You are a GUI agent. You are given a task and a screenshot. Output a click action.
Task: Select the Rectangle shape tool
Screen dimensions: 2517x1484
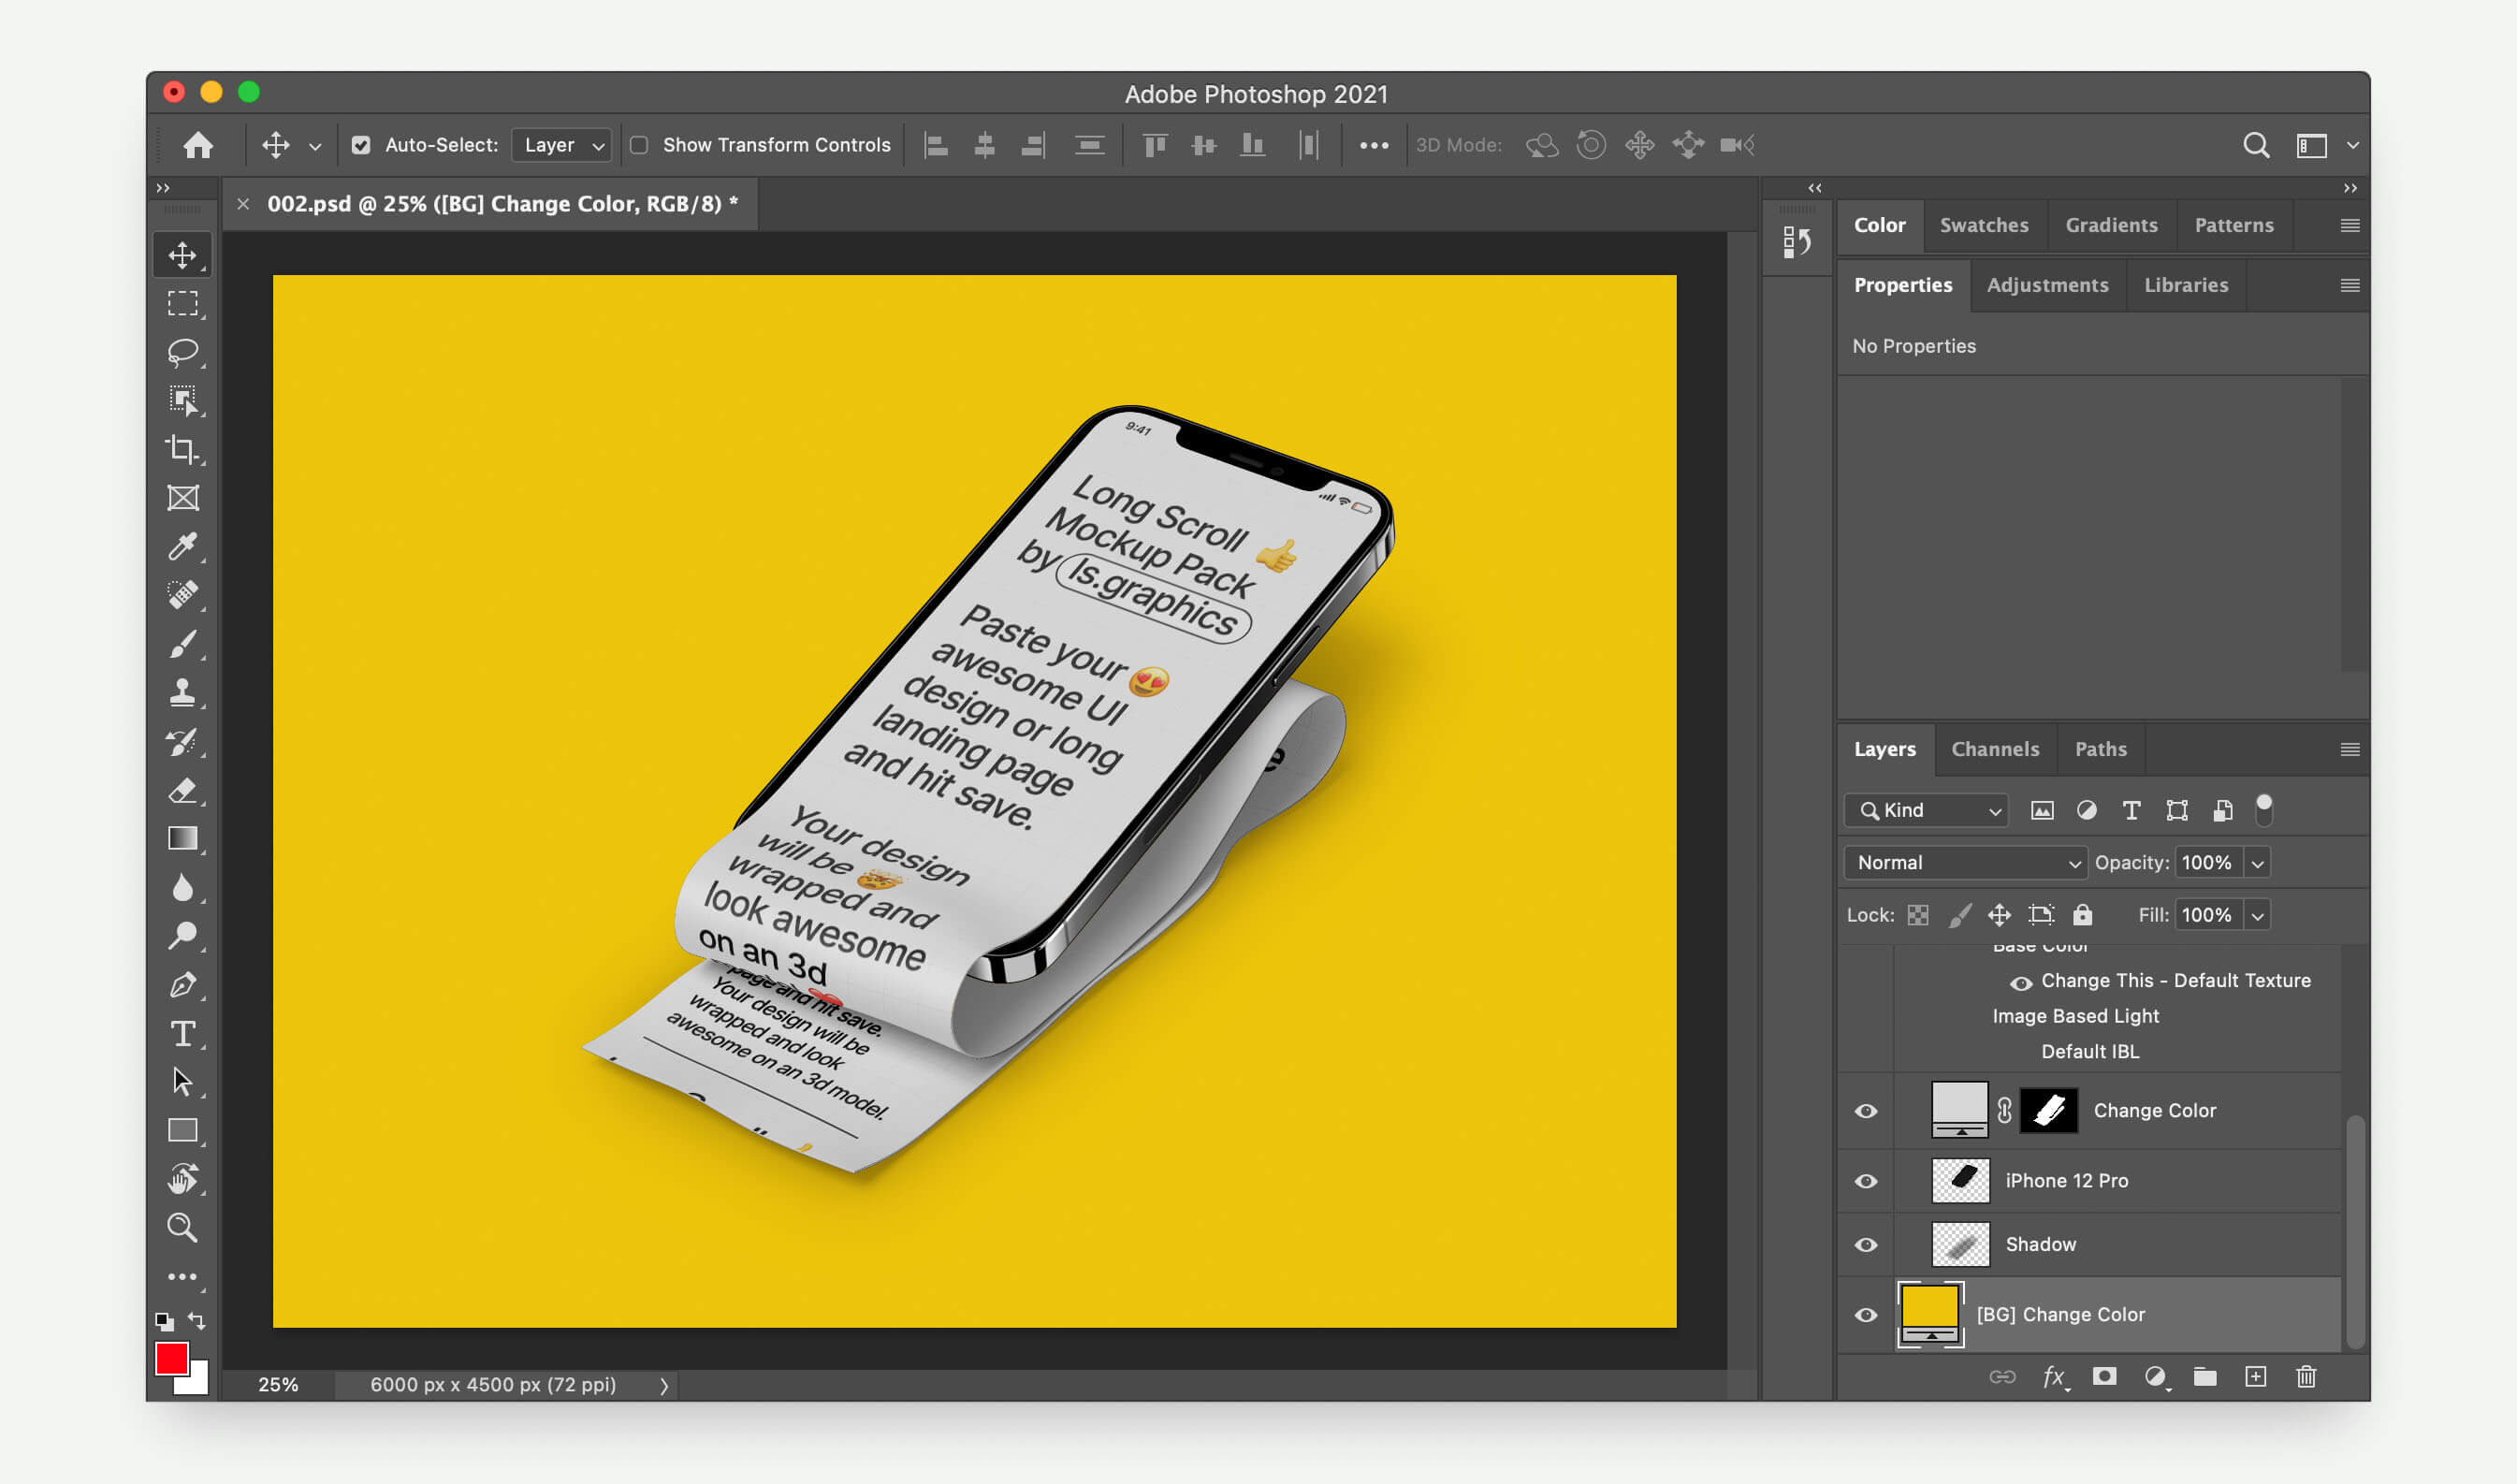click(182, 1130)
